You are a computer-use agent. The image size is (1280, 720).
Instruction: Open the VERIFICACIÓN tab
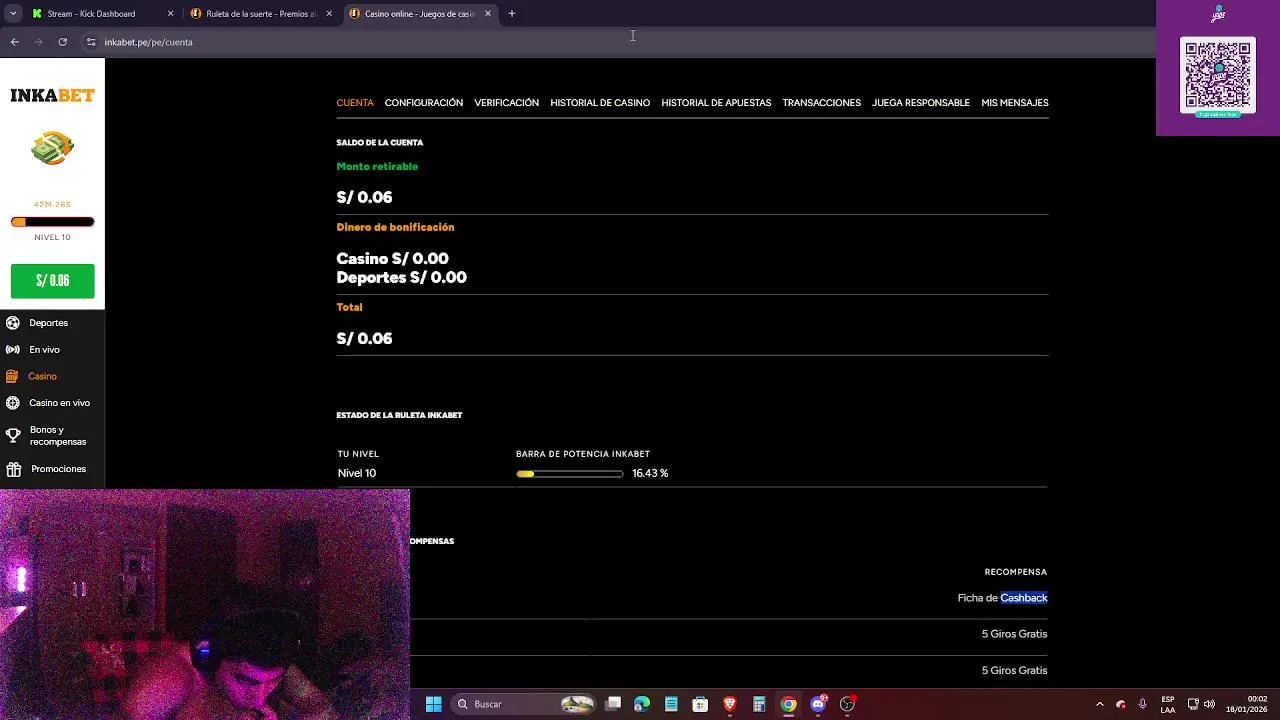click(x=506, y=103)
